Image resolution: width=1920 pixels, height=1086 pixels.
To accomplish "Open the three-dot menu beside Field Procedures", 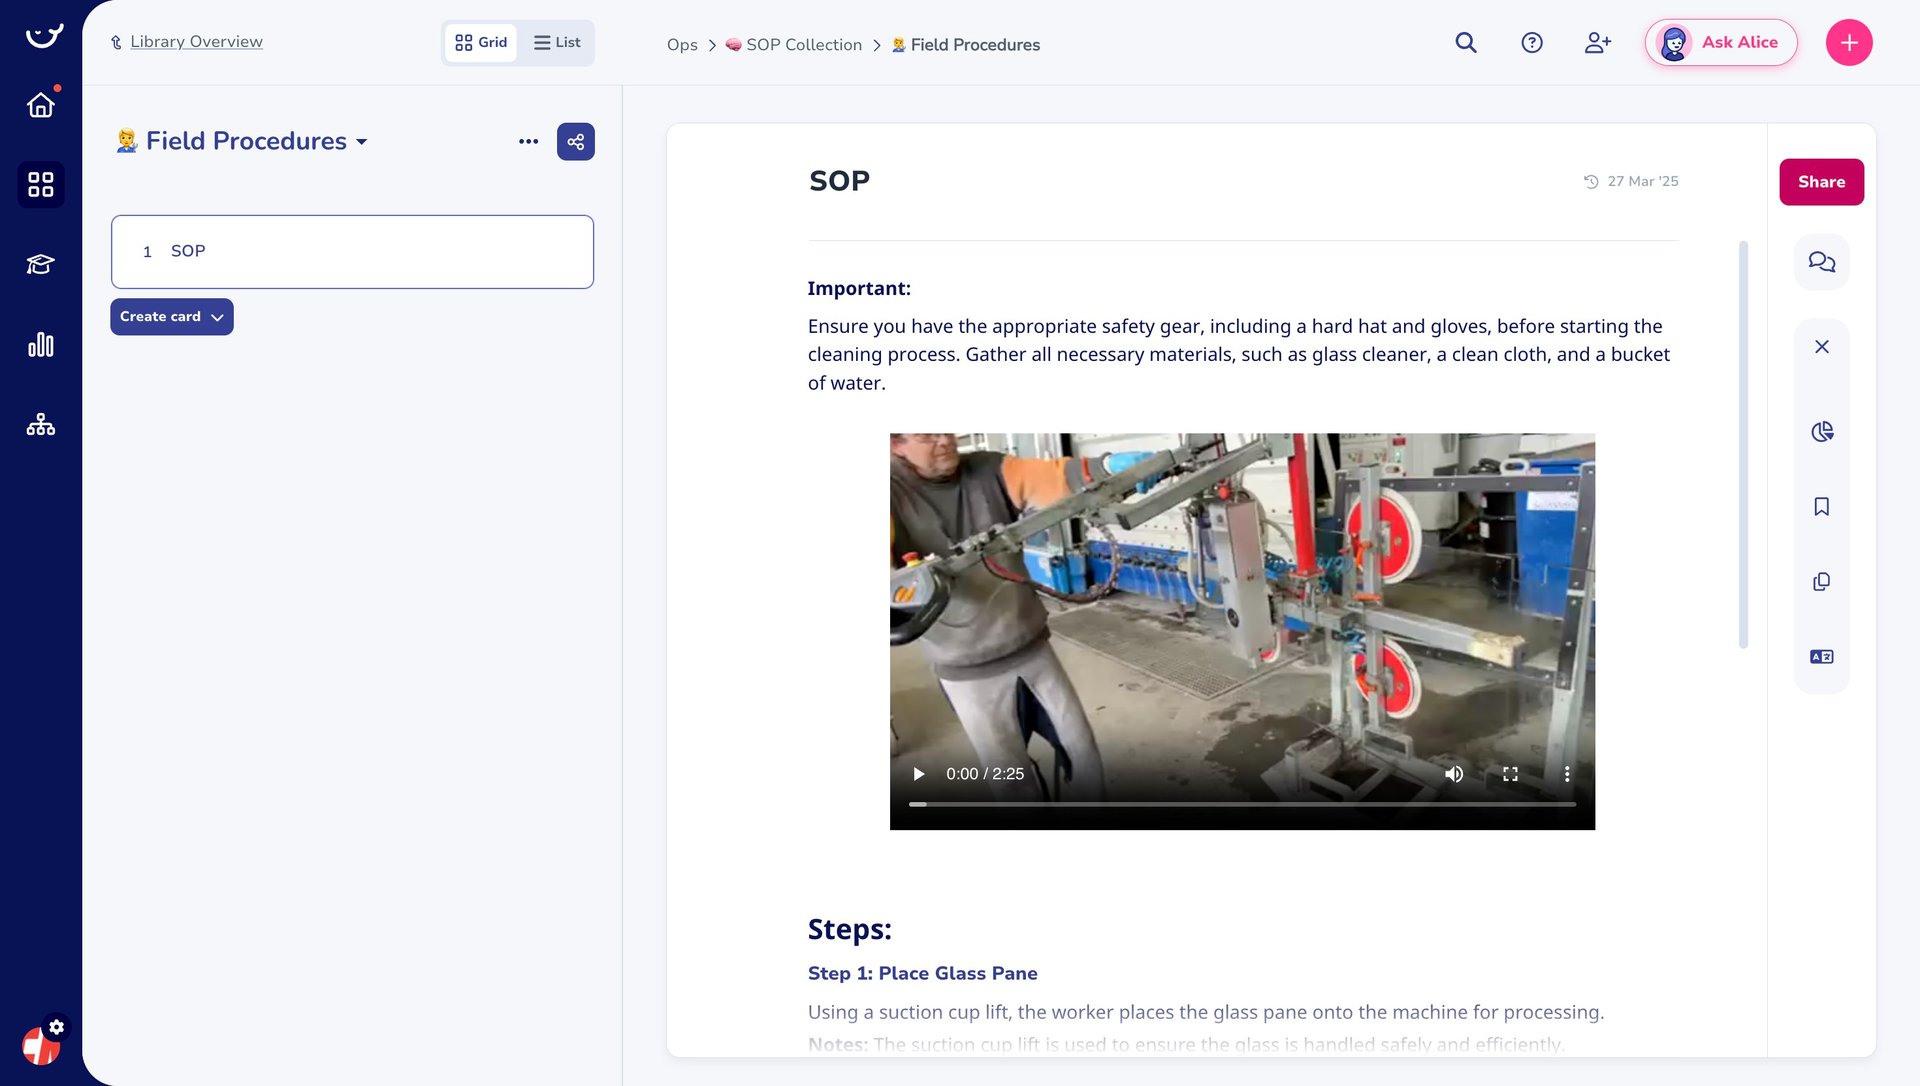I will (528, 142).
